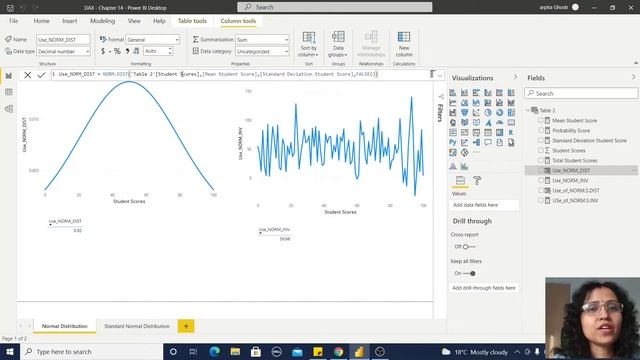Commit the formula with the checkmark
The width and height of the screenshot is (640, 360).
point(41,75)
